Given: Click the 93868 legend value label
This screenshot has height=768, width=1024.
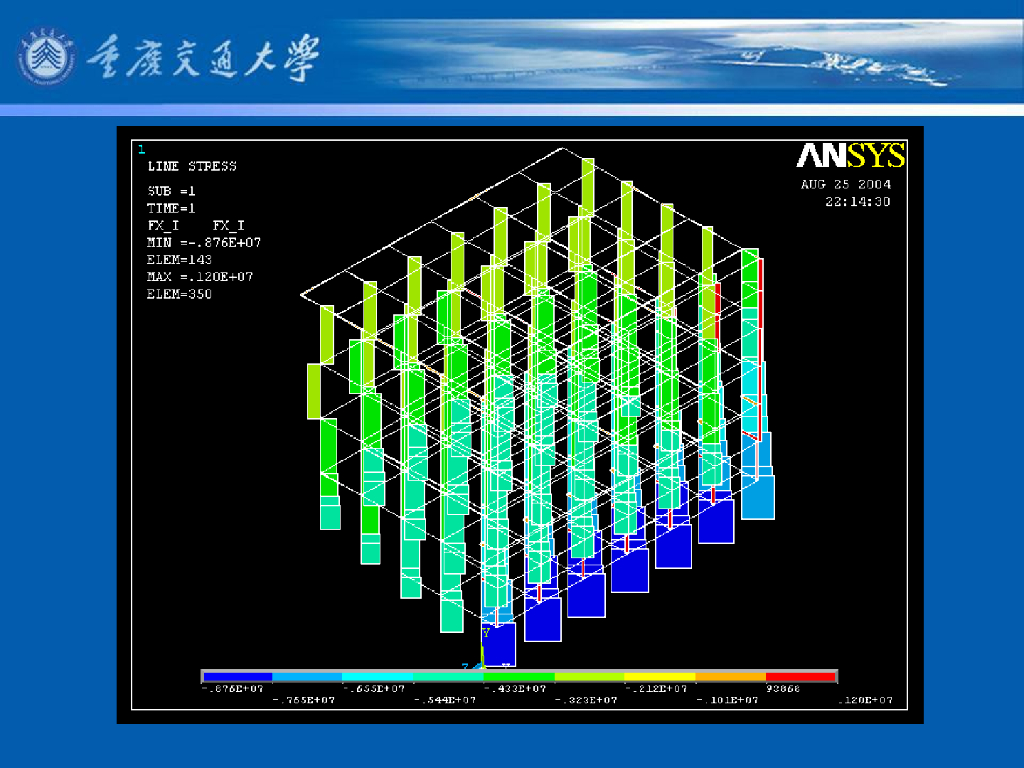Looking at the screenshot, I should [x=783, y=688].
